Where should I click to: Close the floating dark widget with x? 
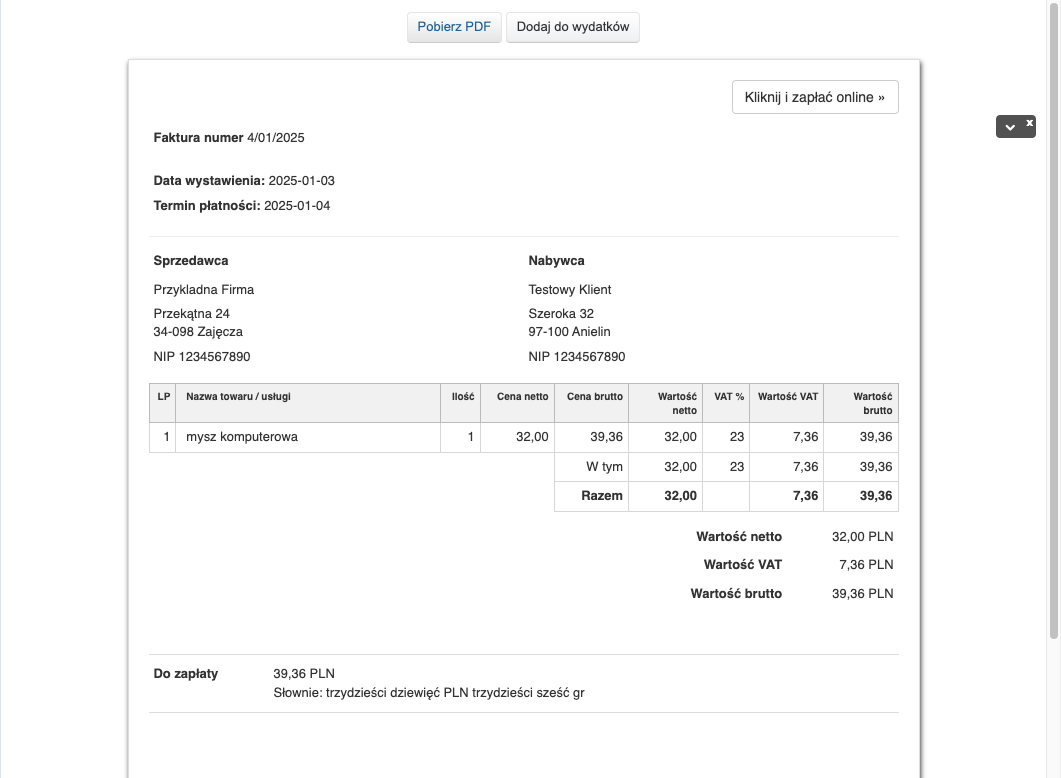click(x=1029, y=123)
